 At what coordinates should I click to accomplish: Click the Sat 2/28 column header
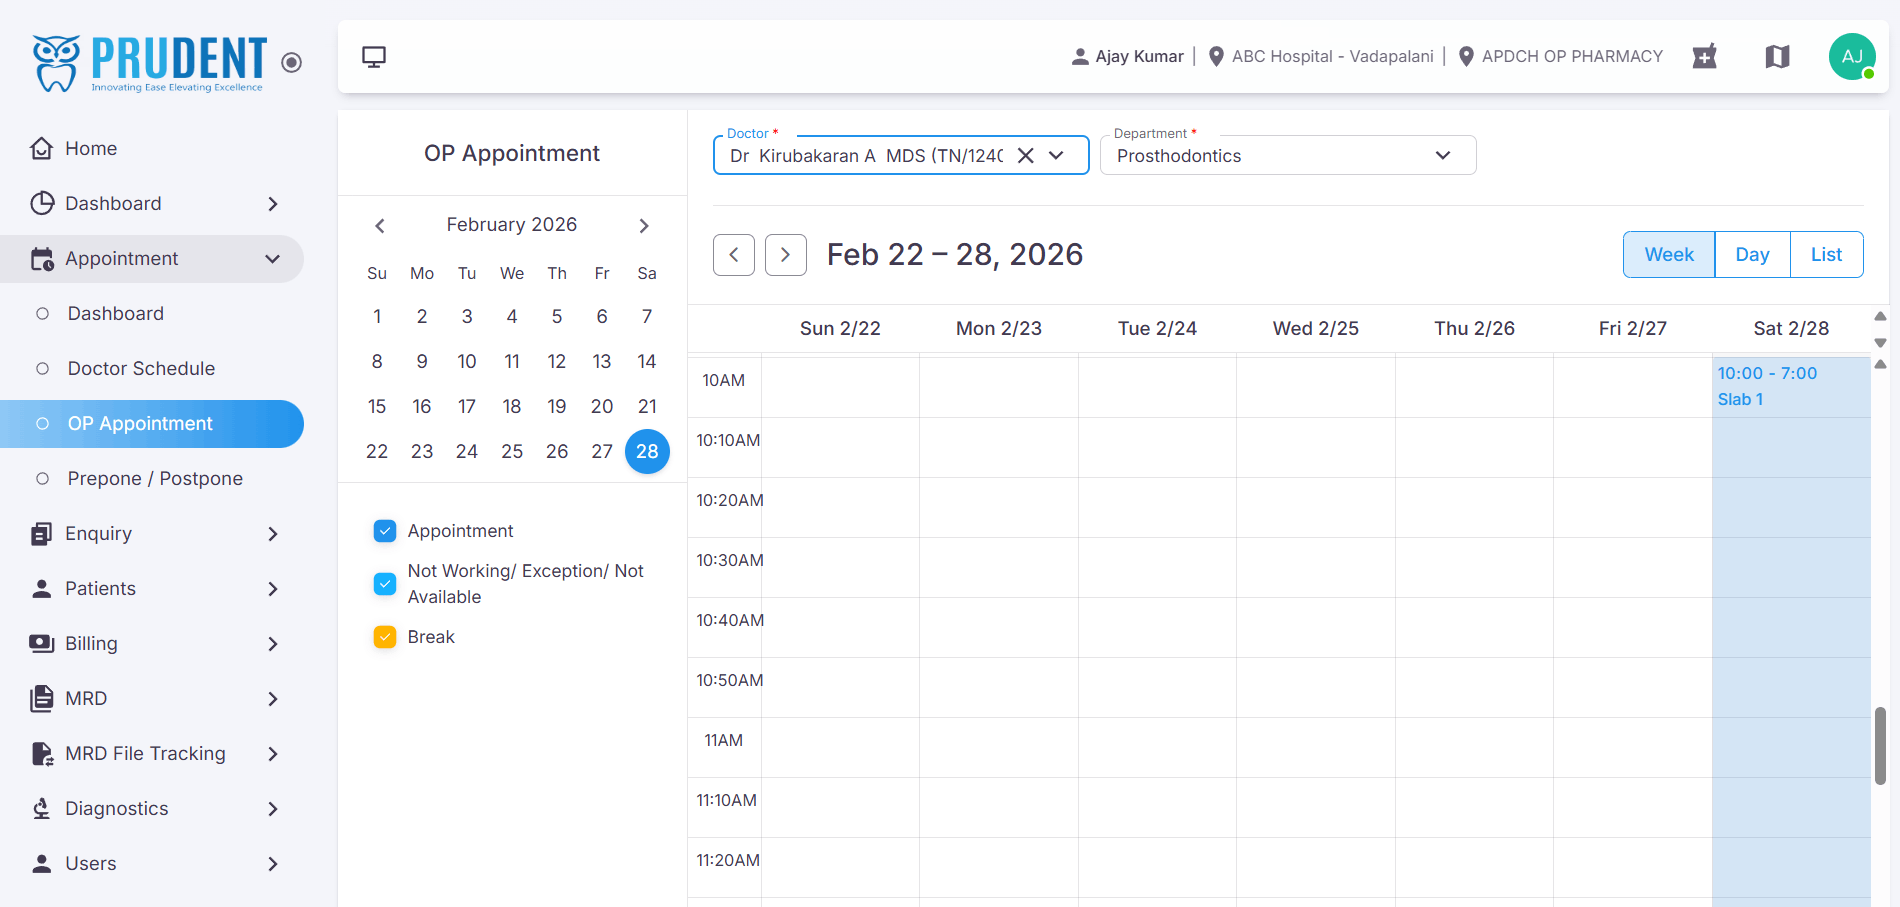[1791, 329]
